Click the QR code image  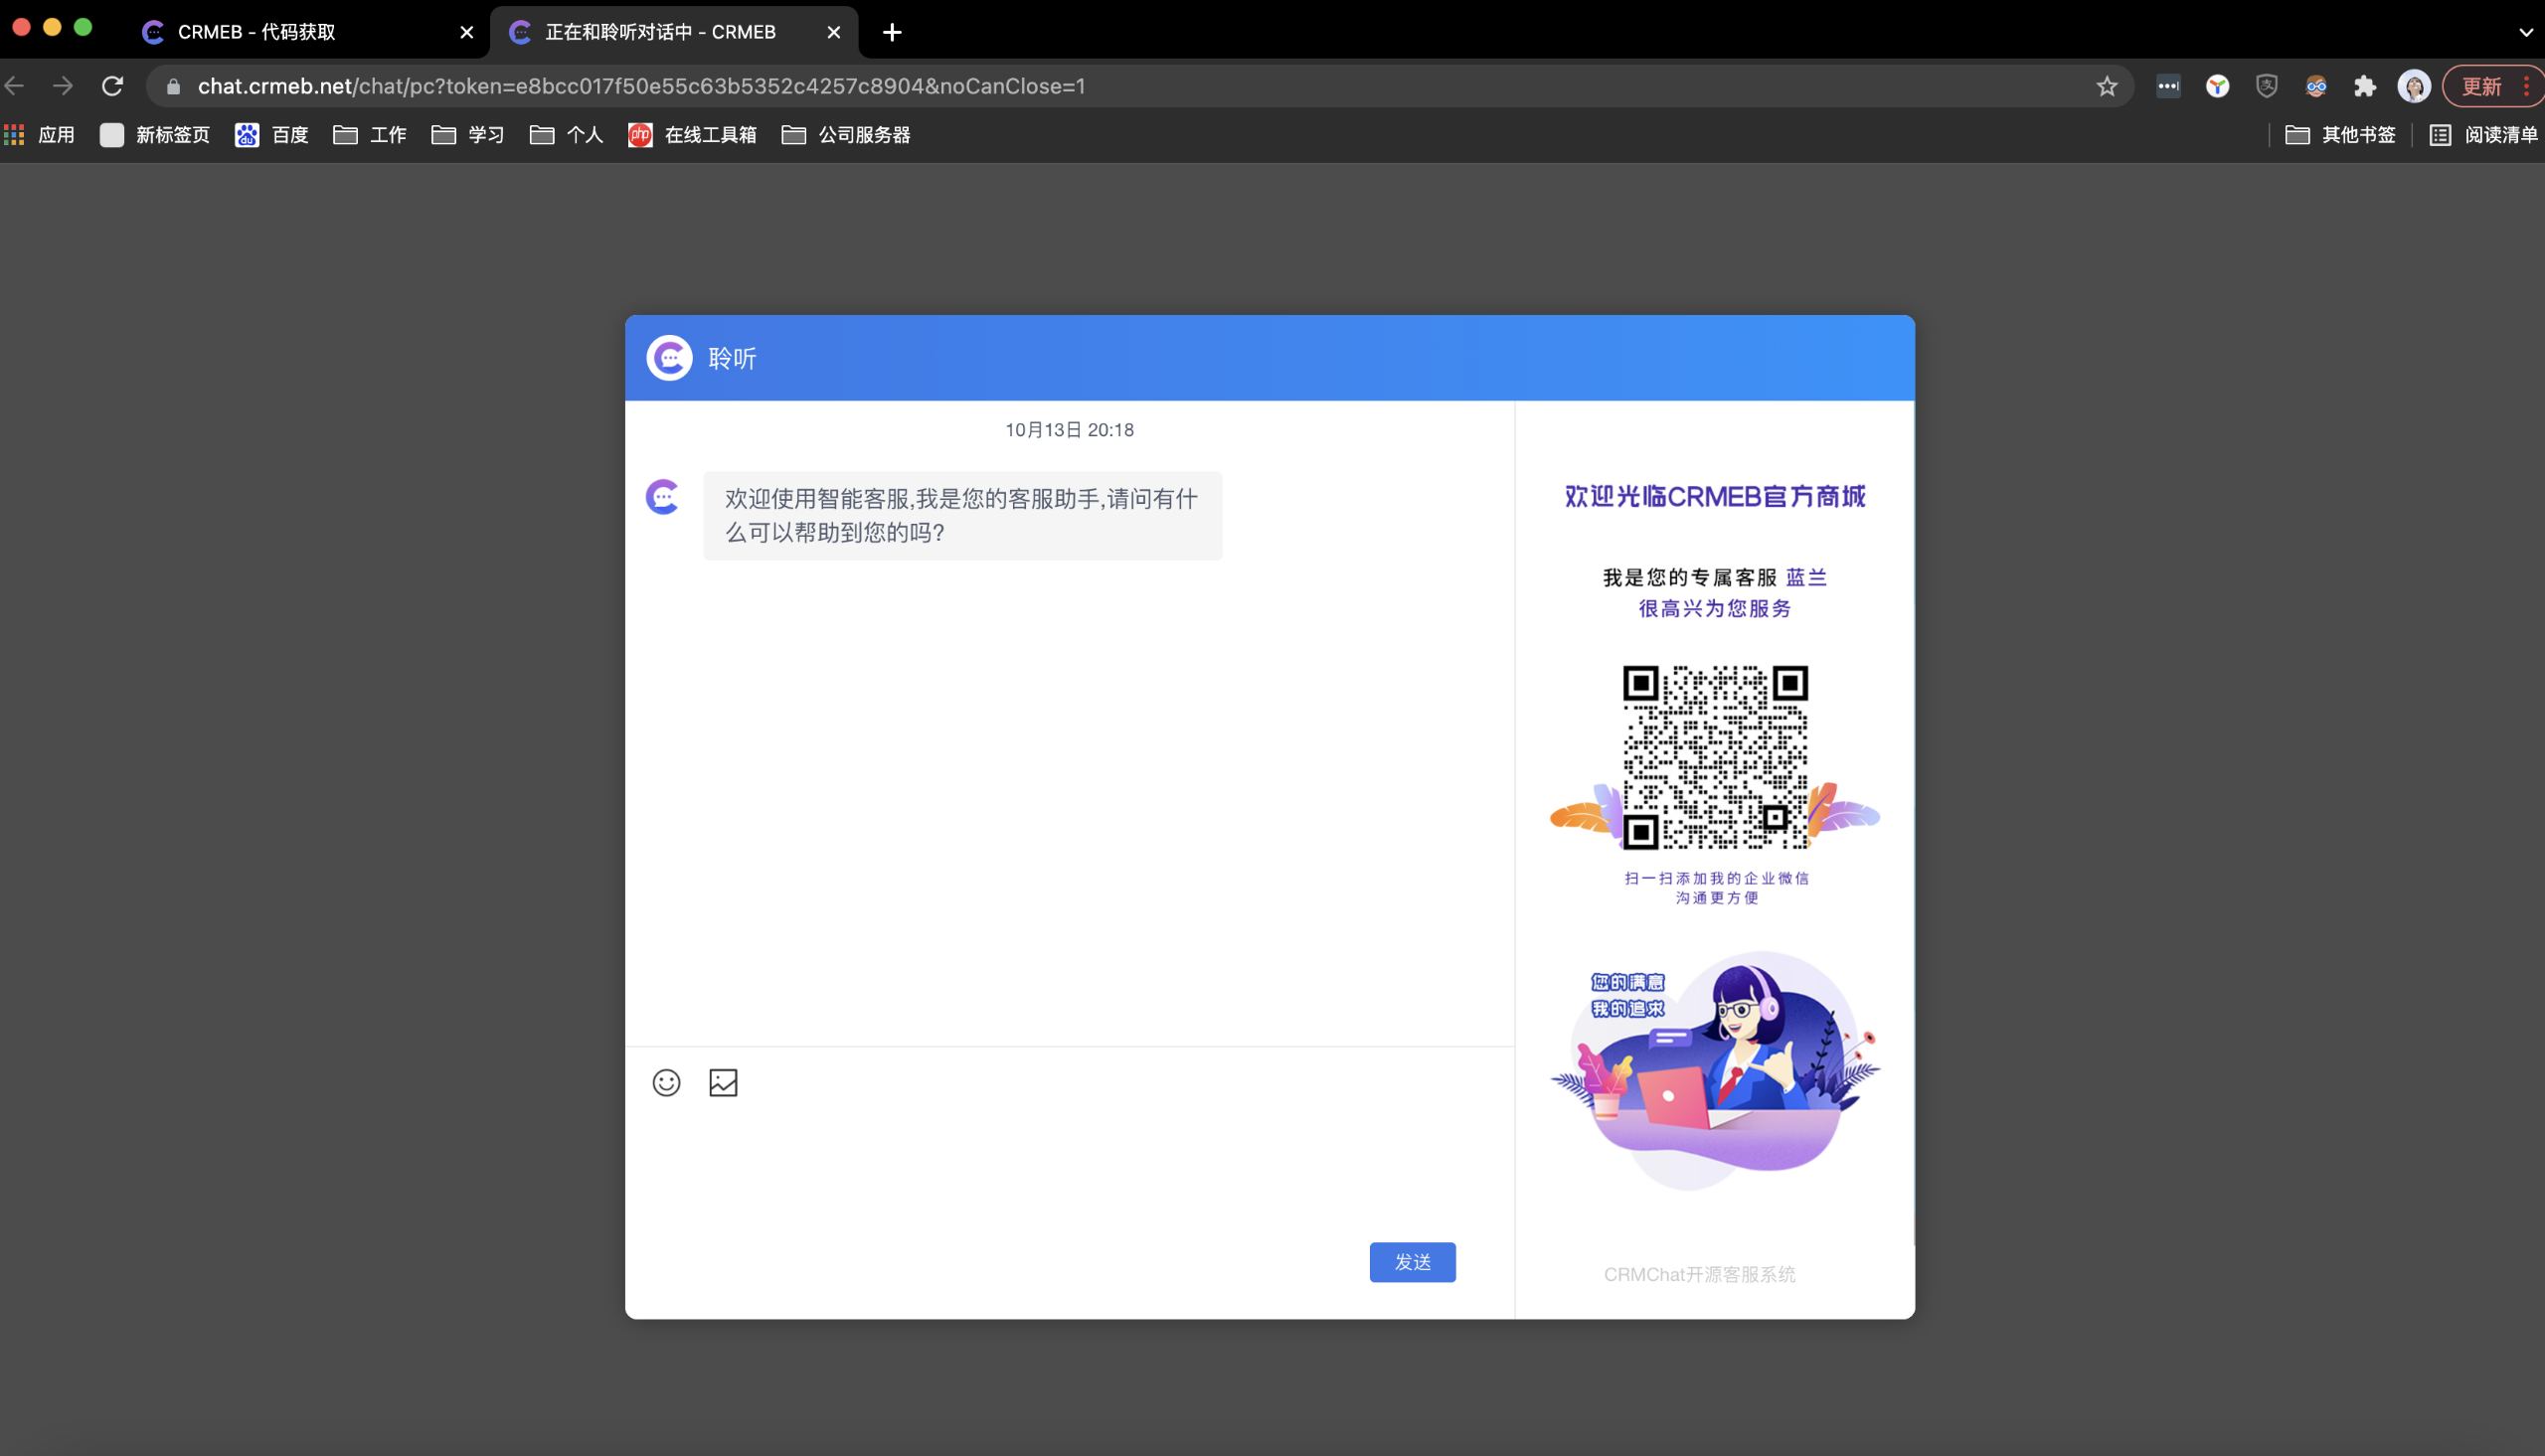pyautogui.click(x=1715, y=757)
